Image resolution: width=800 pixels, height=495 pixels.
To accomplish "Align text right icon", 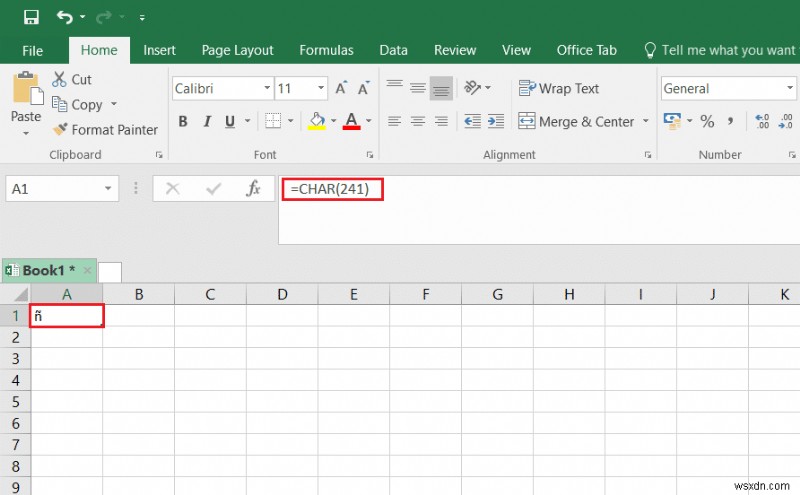I will coord(441,121).
